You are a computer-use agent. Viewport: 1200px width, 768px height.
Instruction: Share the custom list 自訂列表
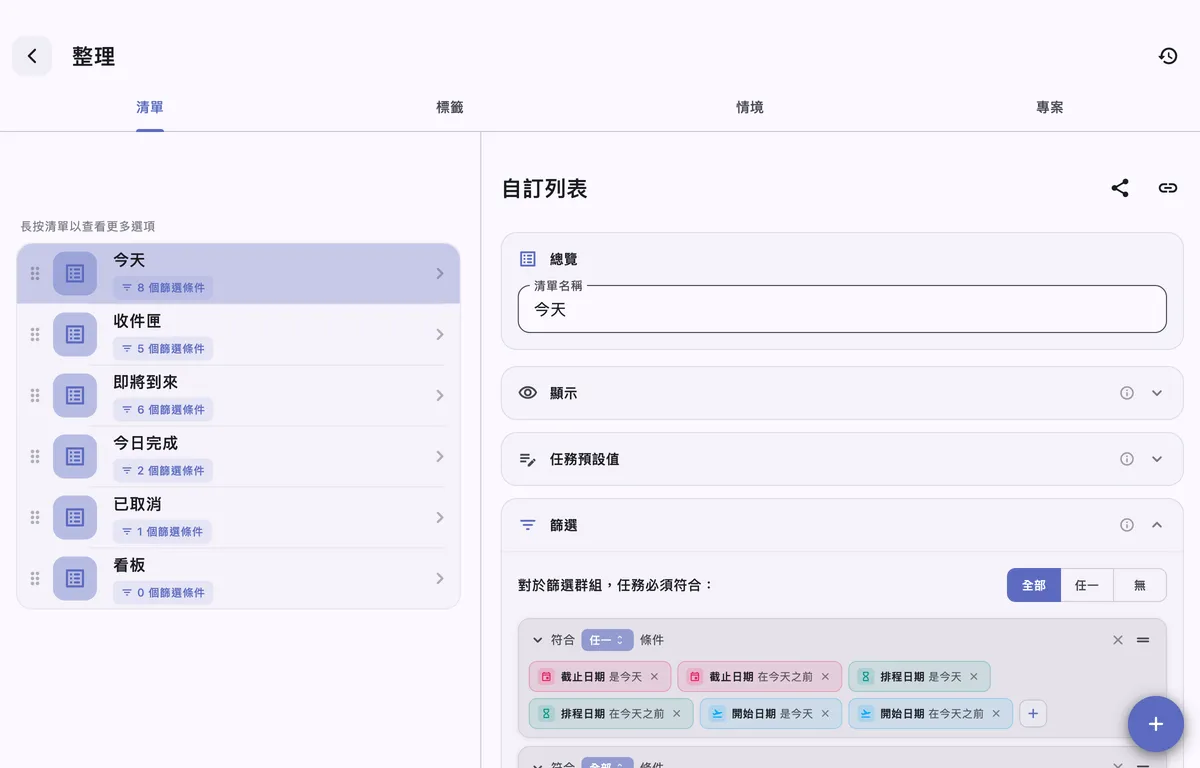(x=1120, y=188)
